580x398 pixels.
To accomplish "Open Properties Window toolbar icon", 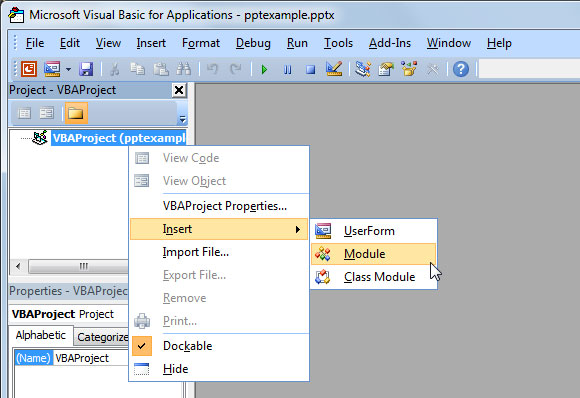I will click(x=386, y=69).
